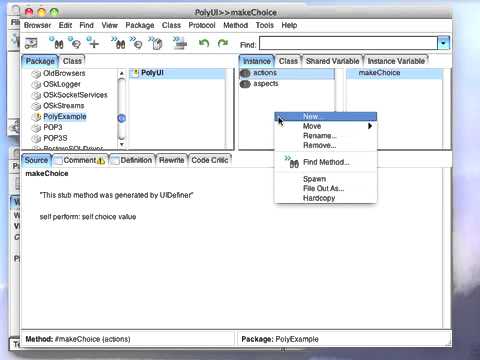Choose Rename... in the context menu
The width and height of the screenshot is (480, 360).
coord(326,136)
